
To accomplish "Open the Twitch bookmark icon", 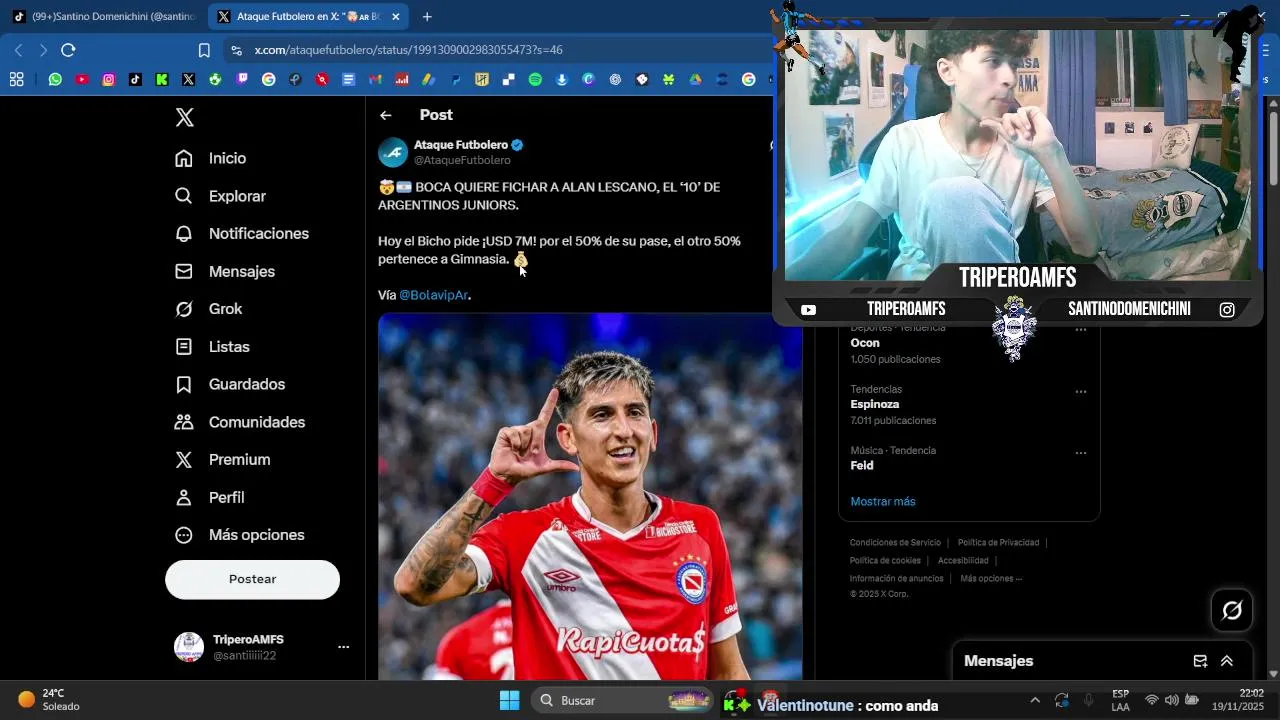I will pyautogui.click(x=242, y=79).
